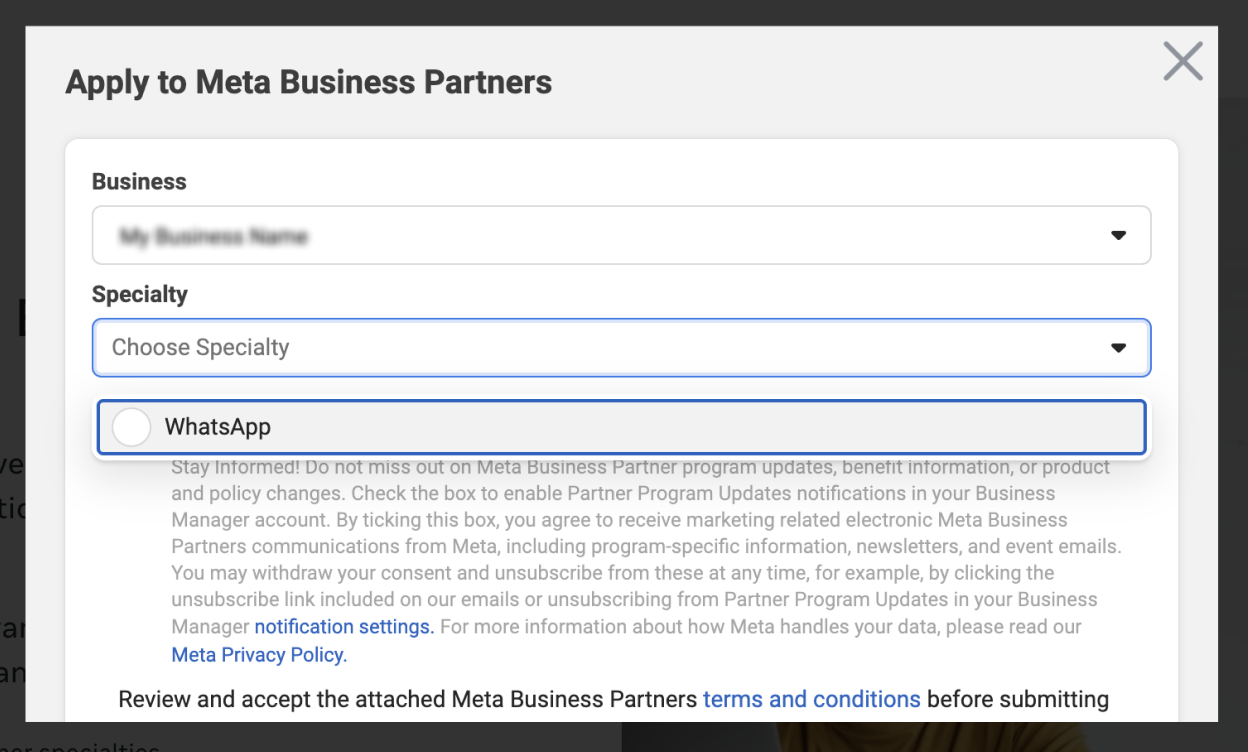Open the terms and conditions link
Screen dimensions: 1248x752
[x=811, y=699]
